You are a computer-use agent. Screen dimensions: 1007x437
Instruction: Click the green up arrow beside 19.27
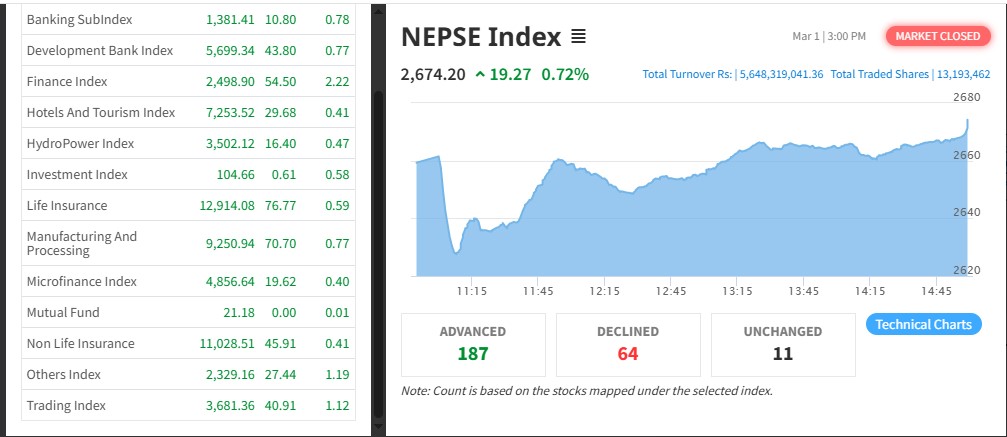481,74
